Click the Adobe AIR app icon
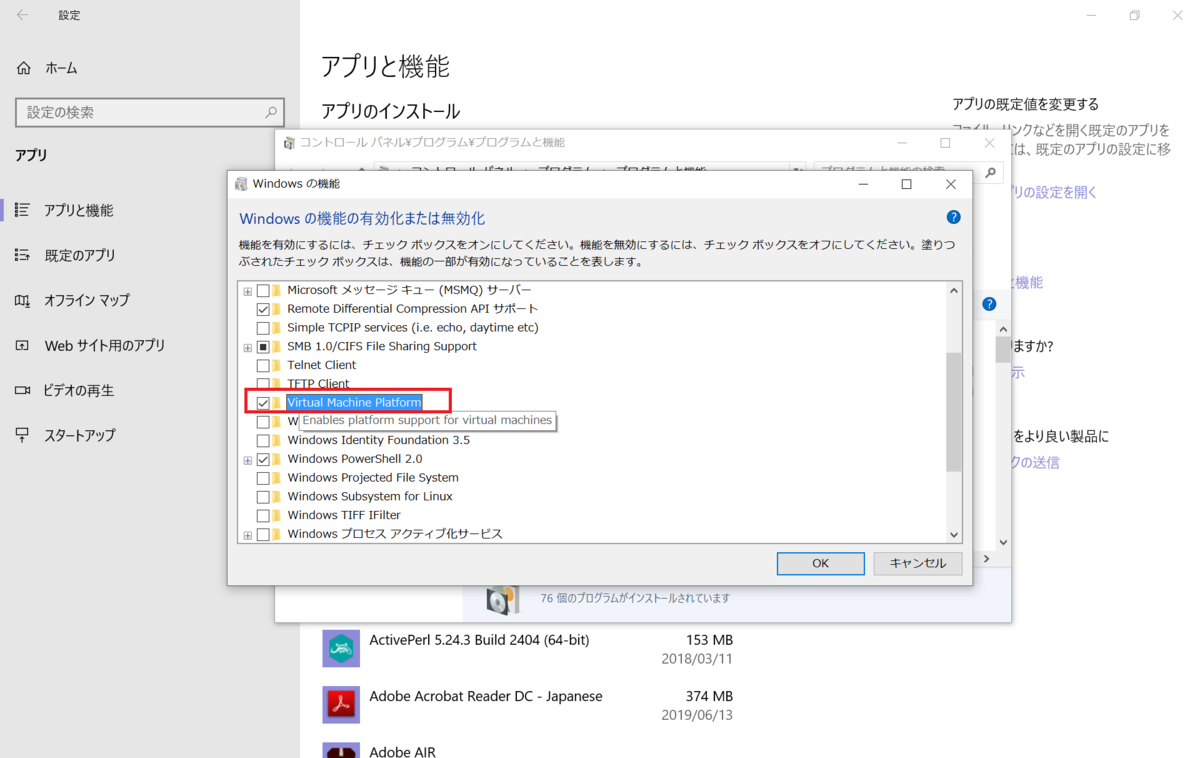 pos(341,751)
